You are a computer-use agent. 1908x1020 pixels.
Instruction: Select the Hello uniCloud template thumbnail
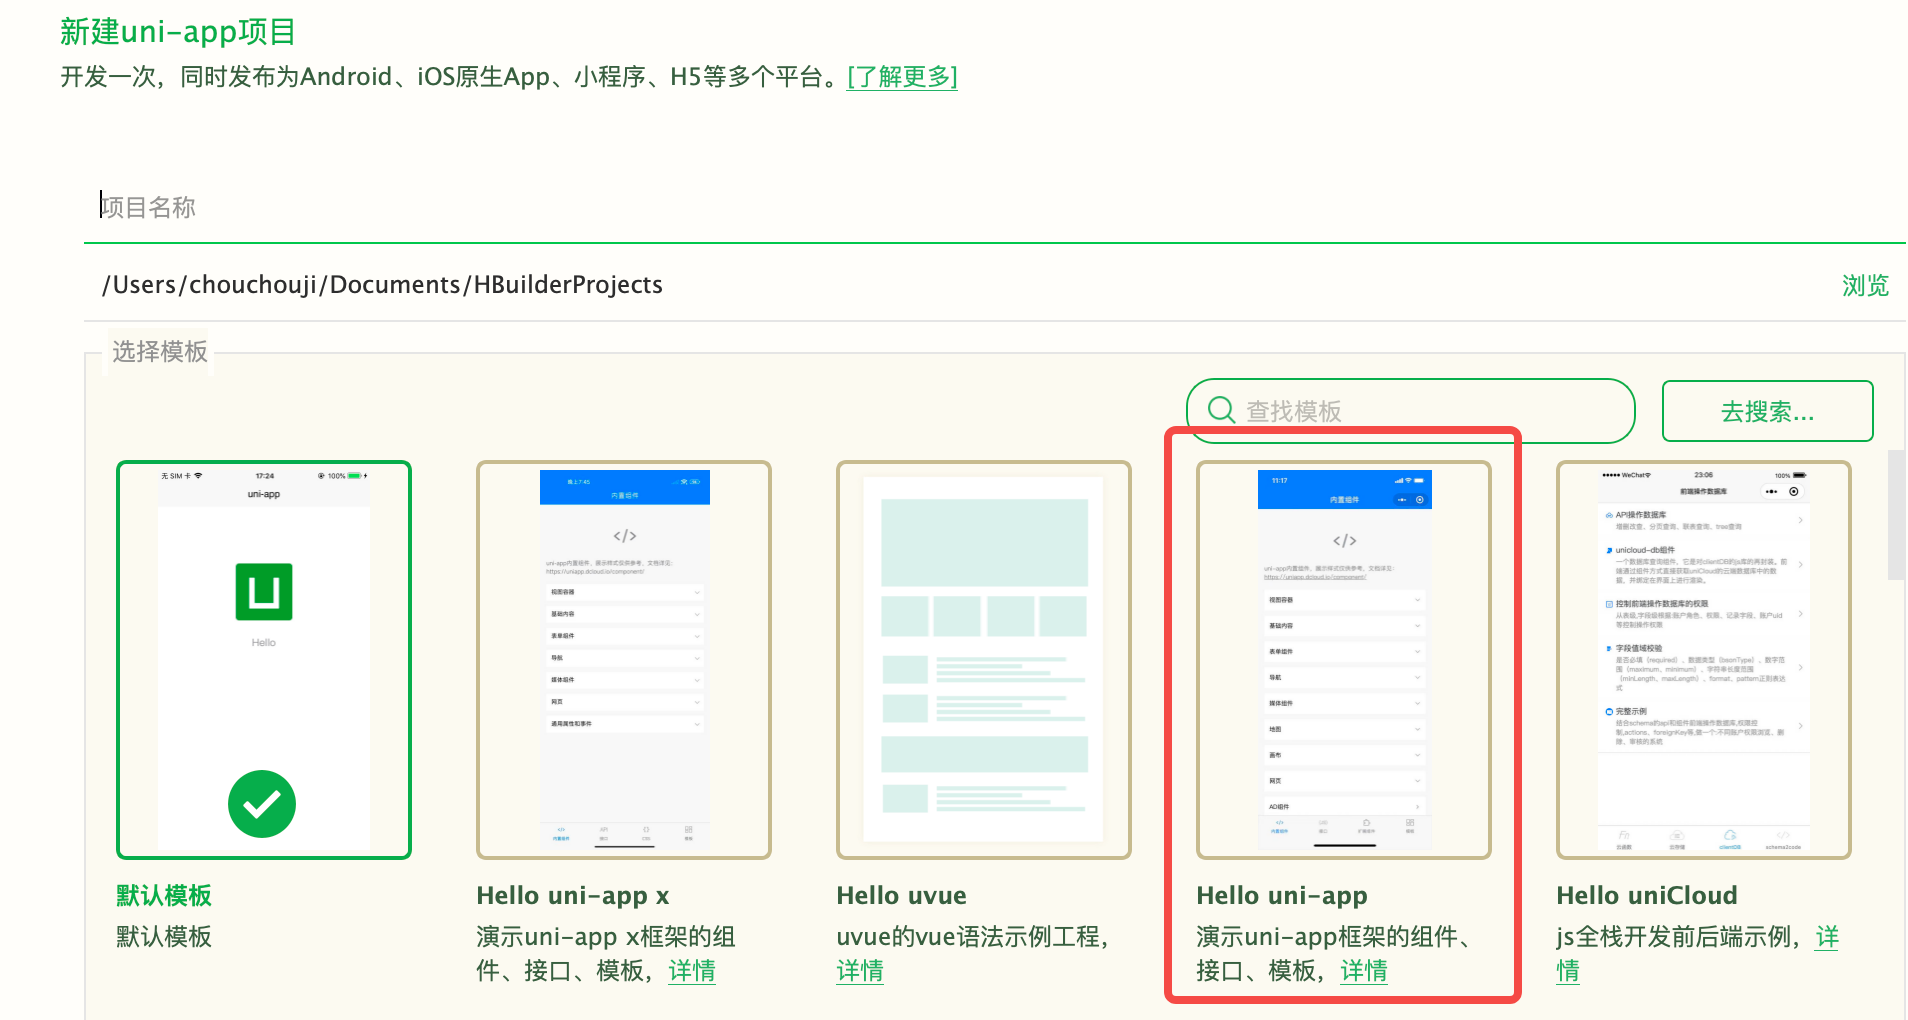[1704, 660]
